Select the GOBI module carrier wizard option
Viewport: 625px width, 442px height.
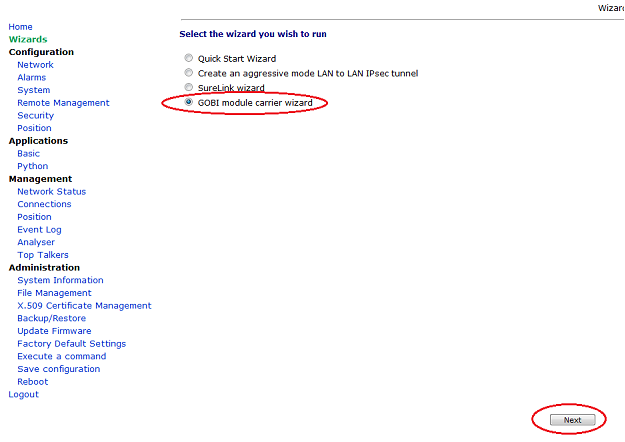(x=189, y=102)
